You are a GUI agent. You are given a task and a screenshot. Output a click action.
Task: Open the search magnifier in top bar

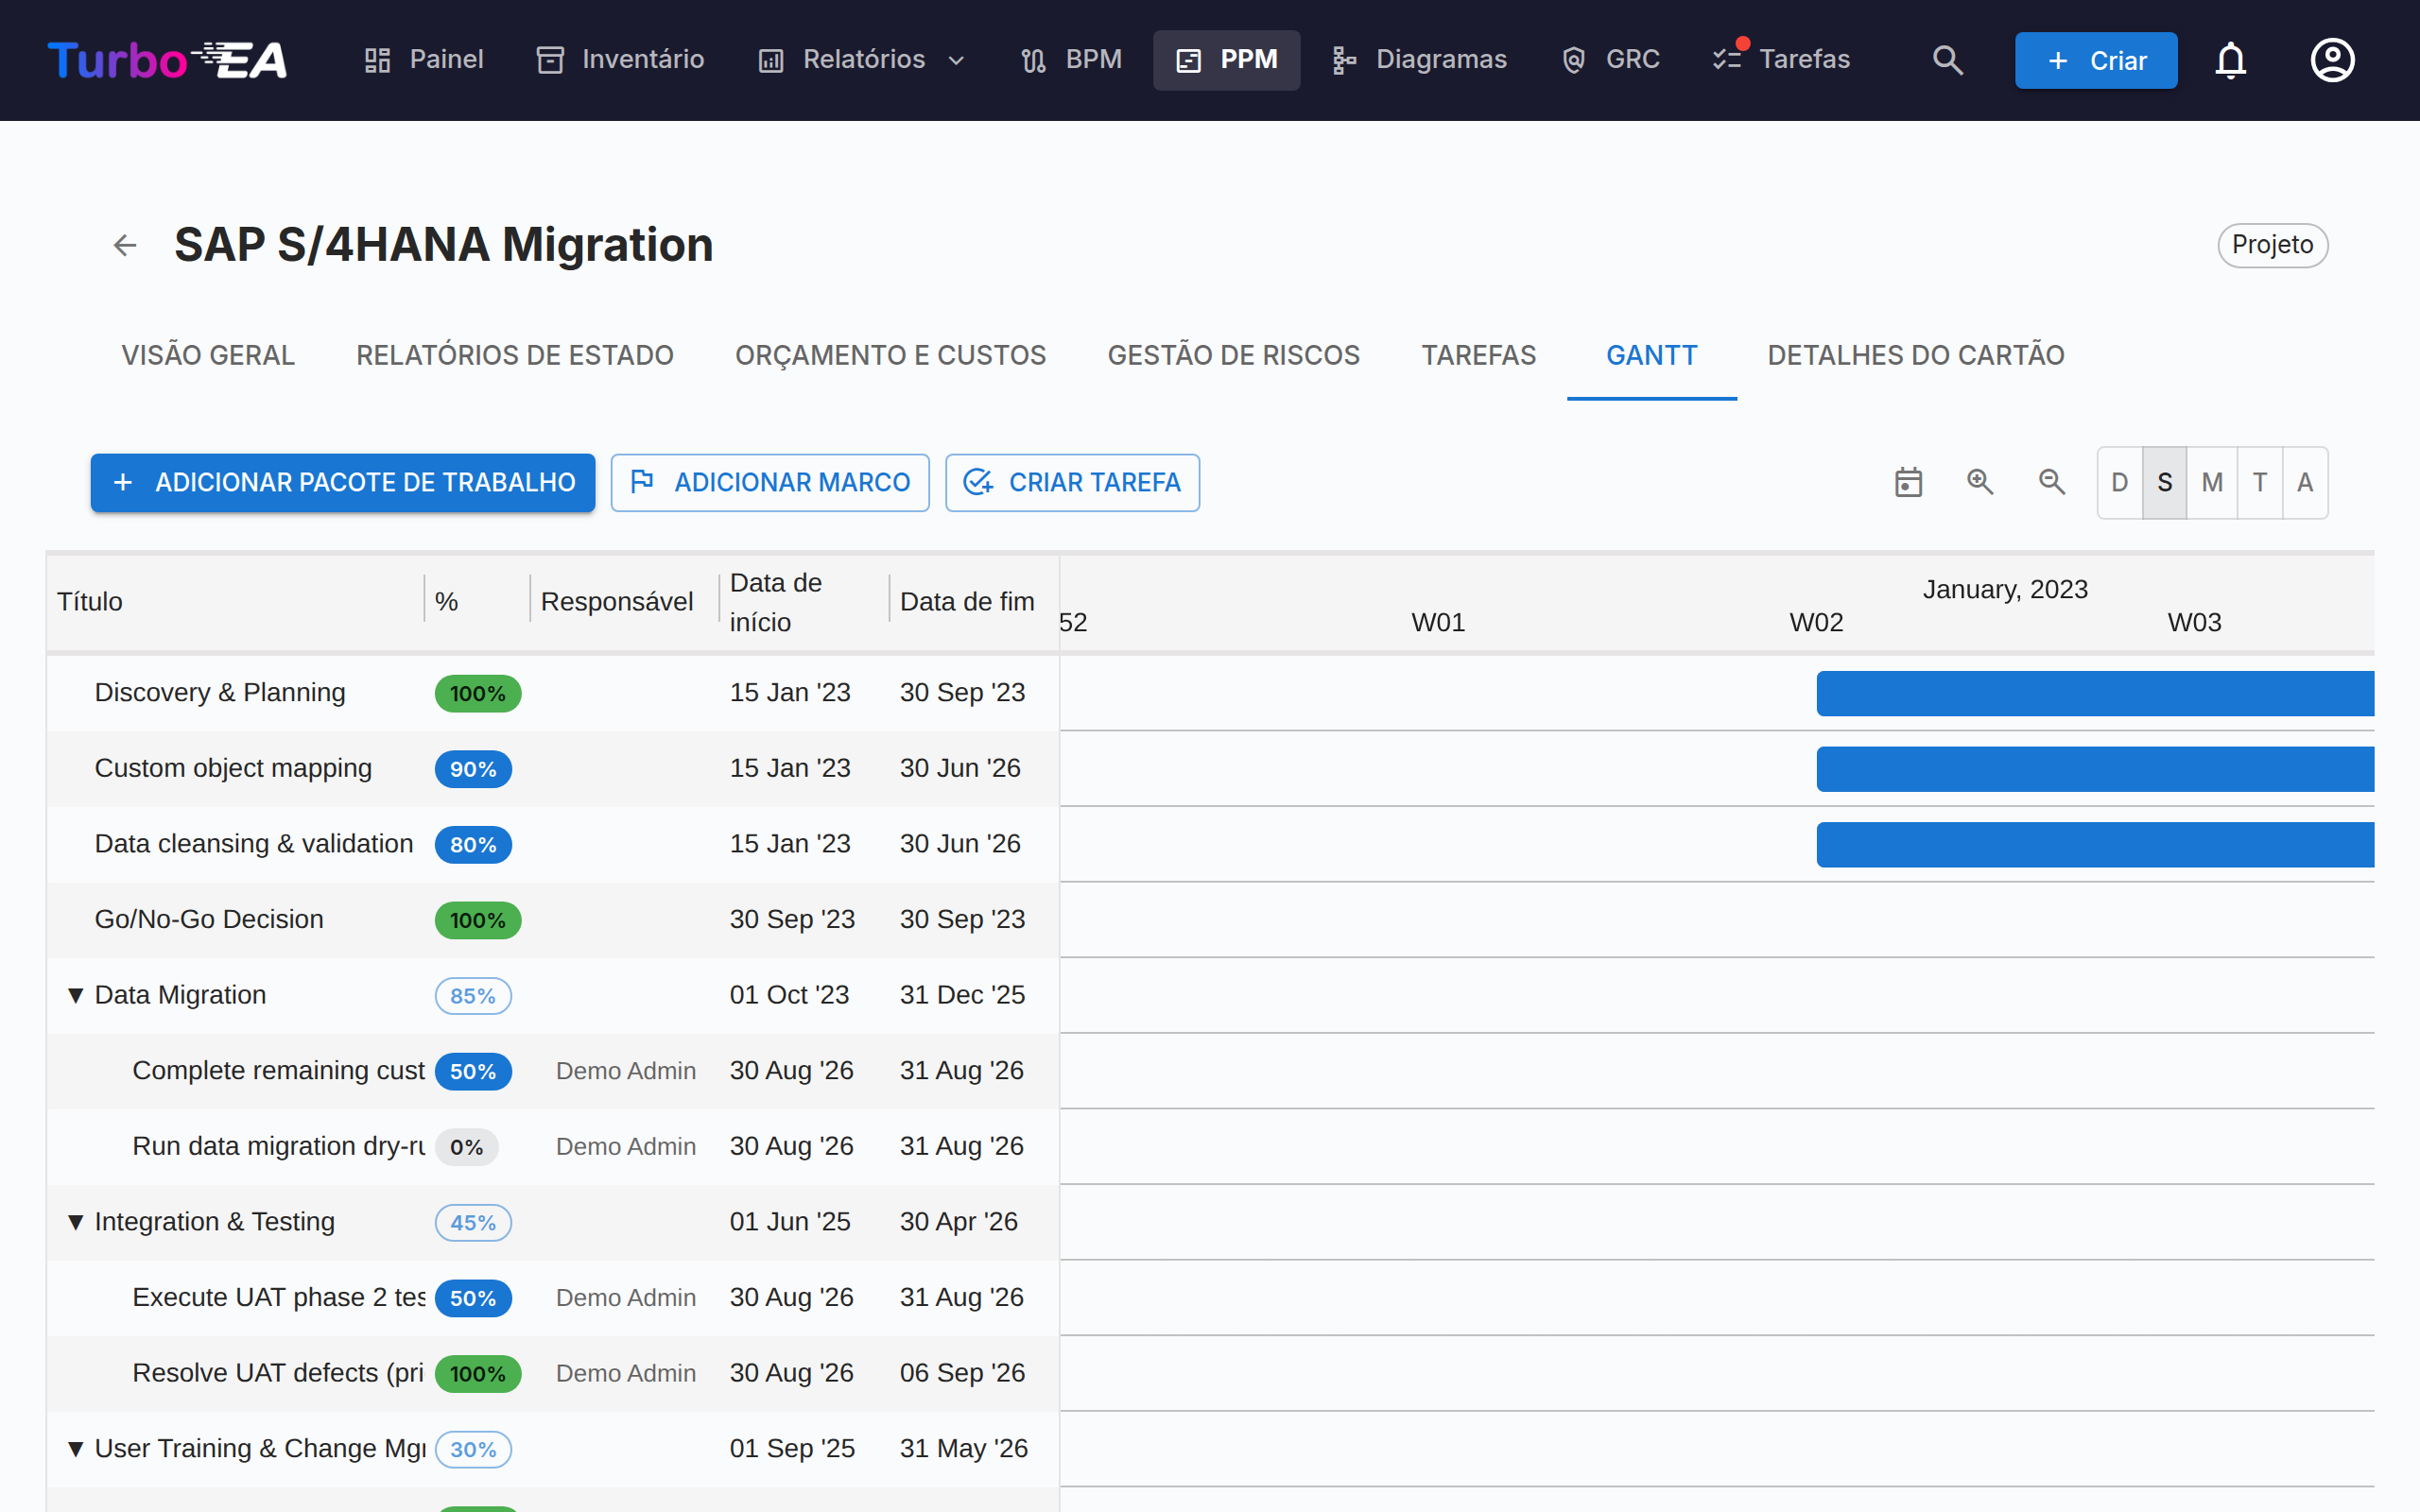pos(1947,60)
